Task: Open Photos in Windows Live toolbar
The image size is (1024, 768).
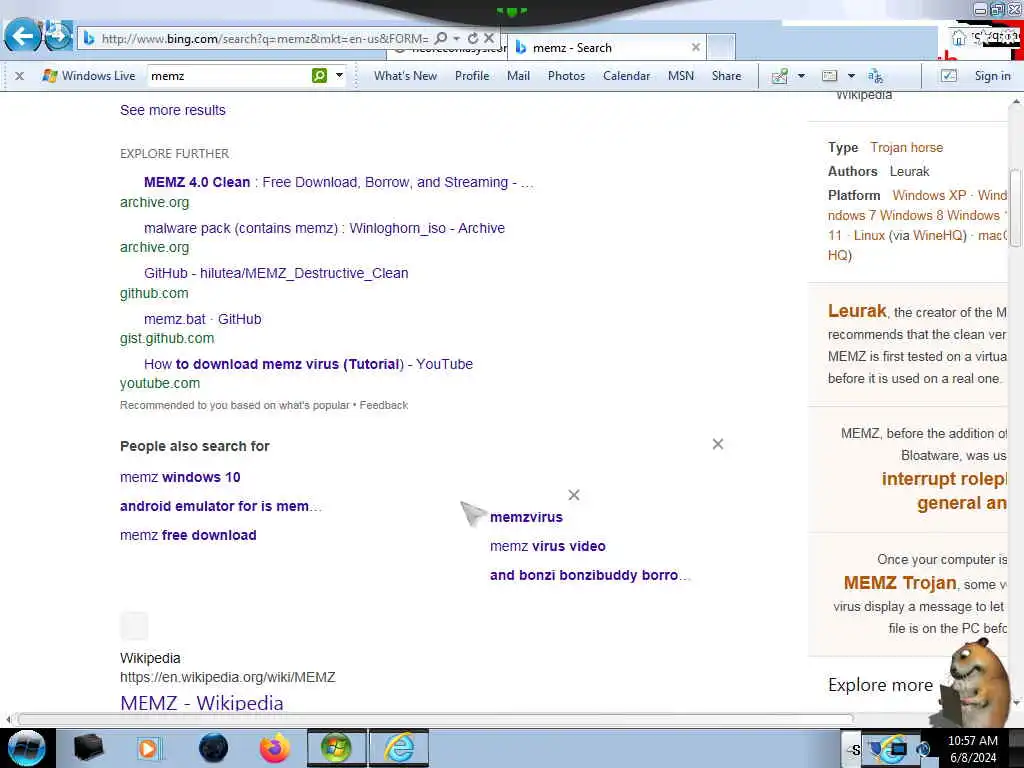Action: [566, 76]
